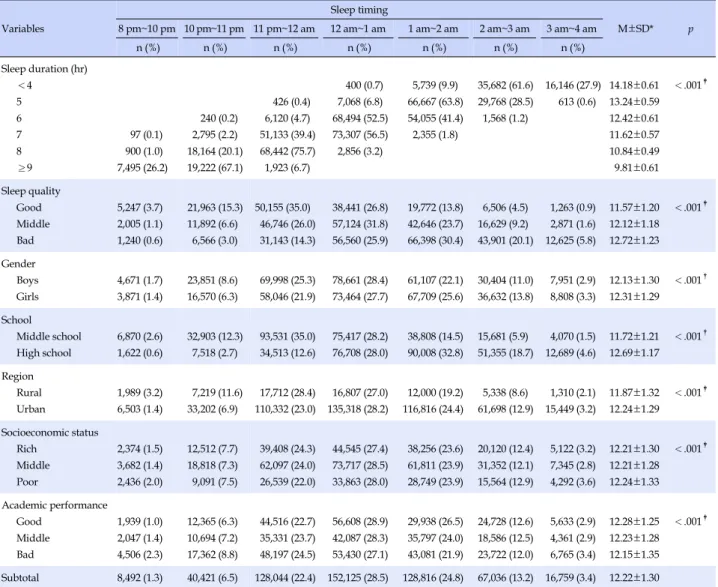
Task: Click the cell '66,398 (30.4)'
Action: (435, 240)
